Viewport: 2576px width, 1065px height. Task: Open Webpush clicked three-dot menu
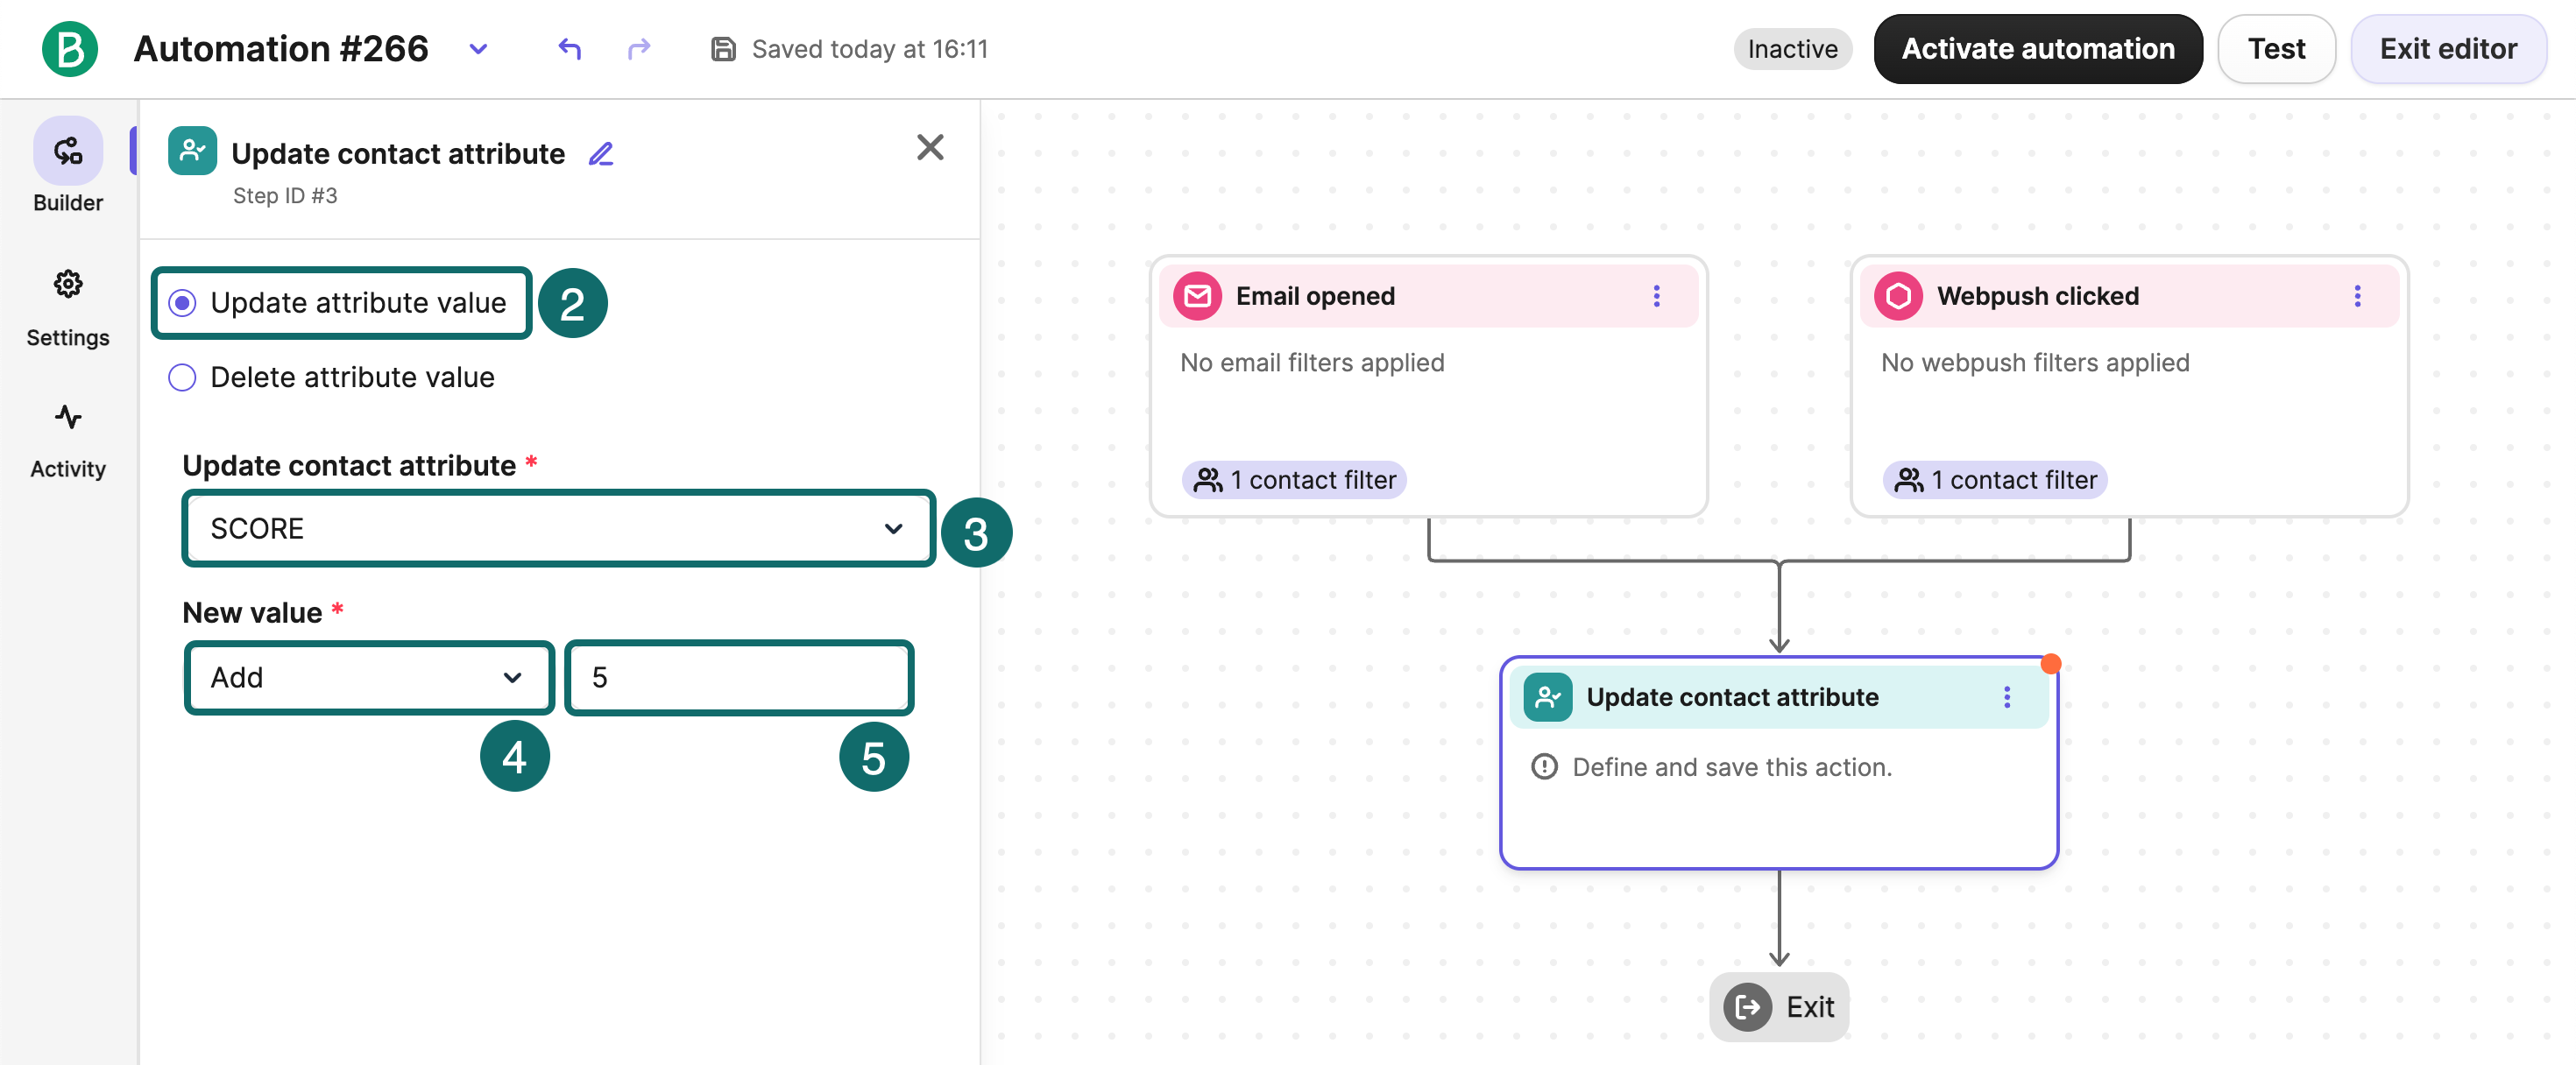[x=2357, y=296]
